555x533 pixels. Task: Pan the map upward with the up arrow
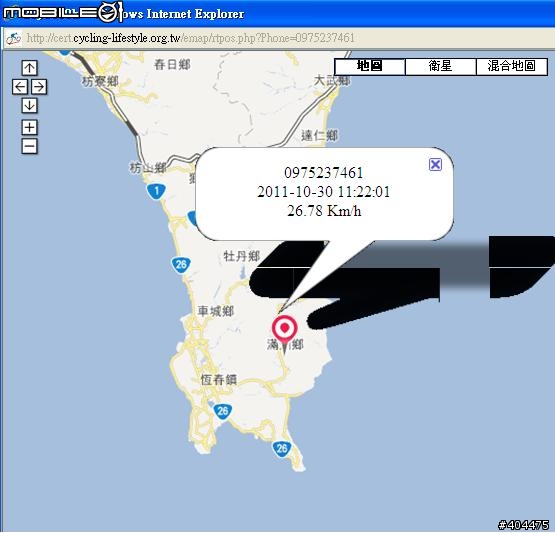pos(29,68)
